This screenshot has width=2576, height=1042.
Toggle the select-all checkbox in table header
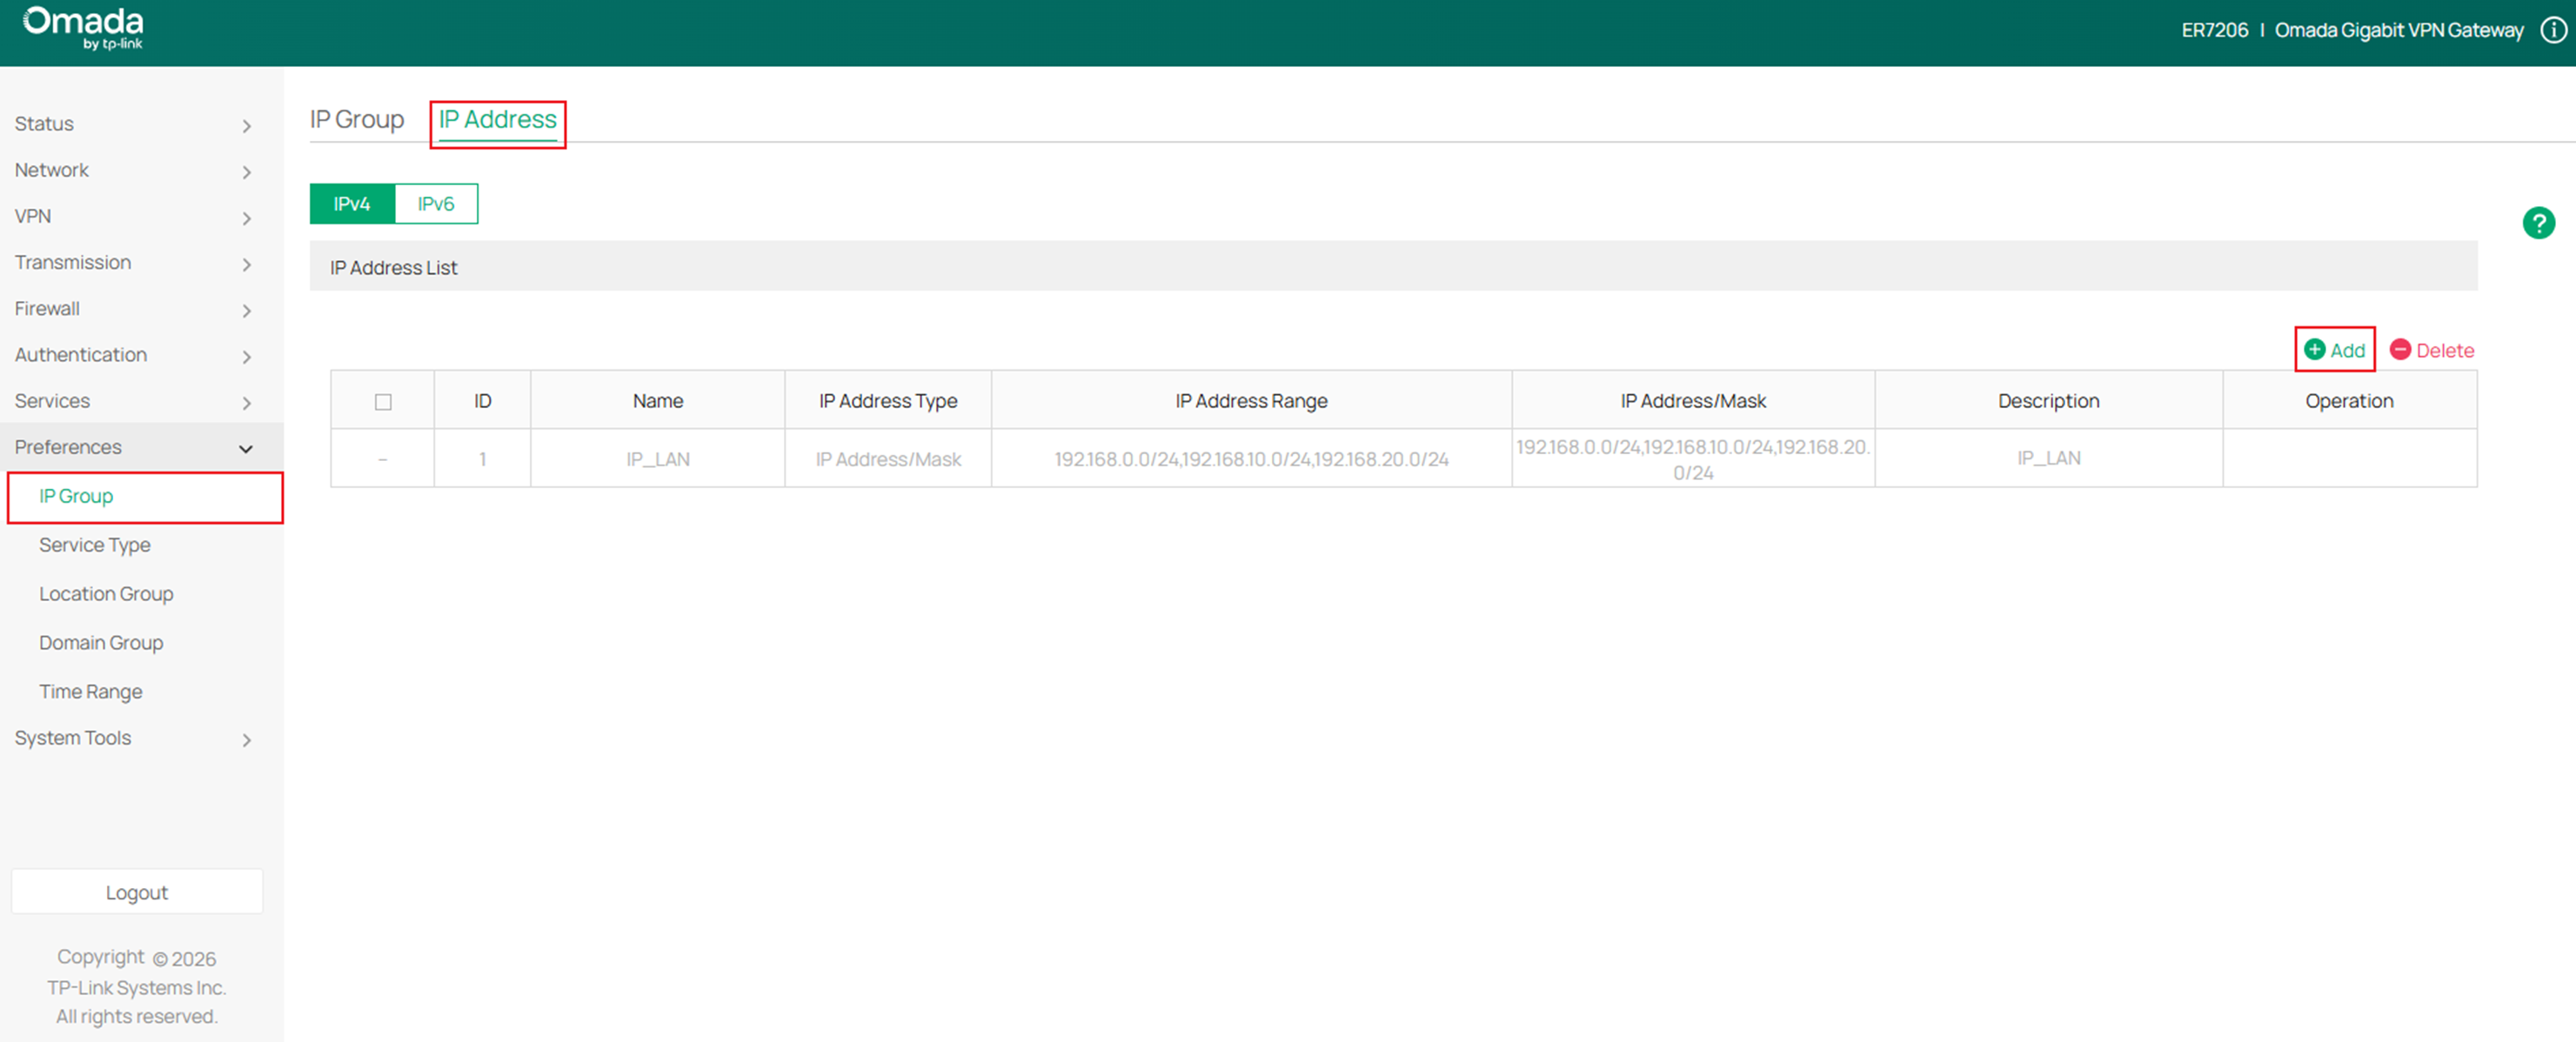pyautogui.click(x=382, y=400)
